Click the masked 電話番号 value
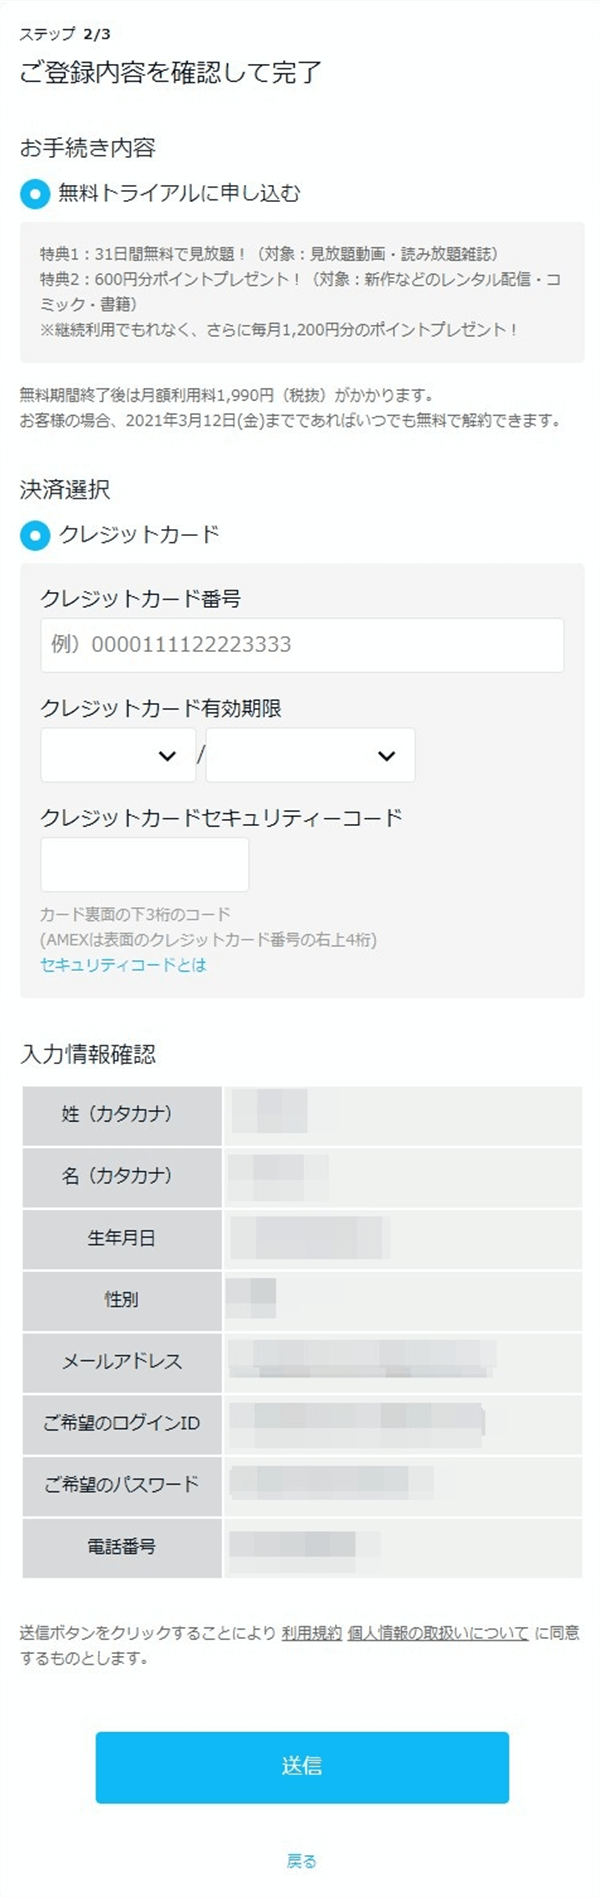The image size is (600, 1897). (x=295, y=1546)
